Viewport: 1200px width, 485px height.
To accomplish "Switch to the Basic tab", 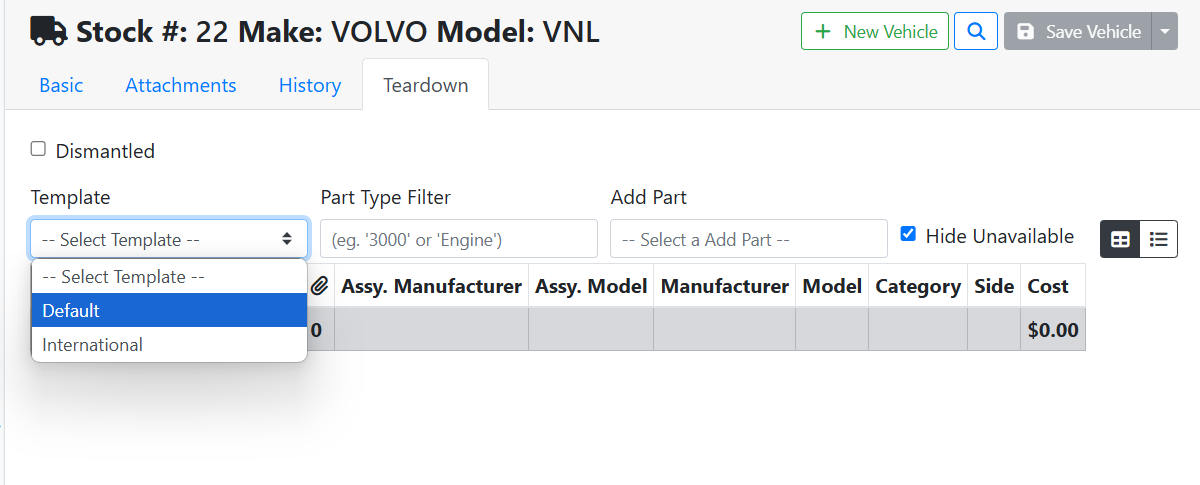I will [x=61, y=85].
